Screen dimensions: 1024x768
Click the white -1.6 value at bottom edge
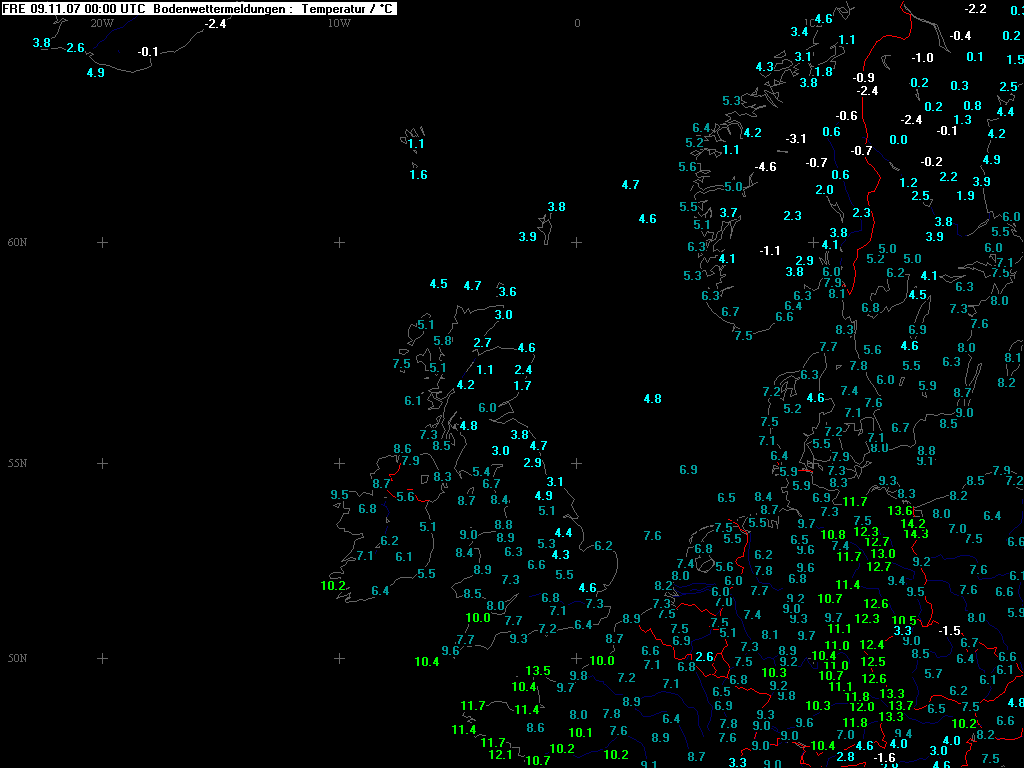coord(885,758)
